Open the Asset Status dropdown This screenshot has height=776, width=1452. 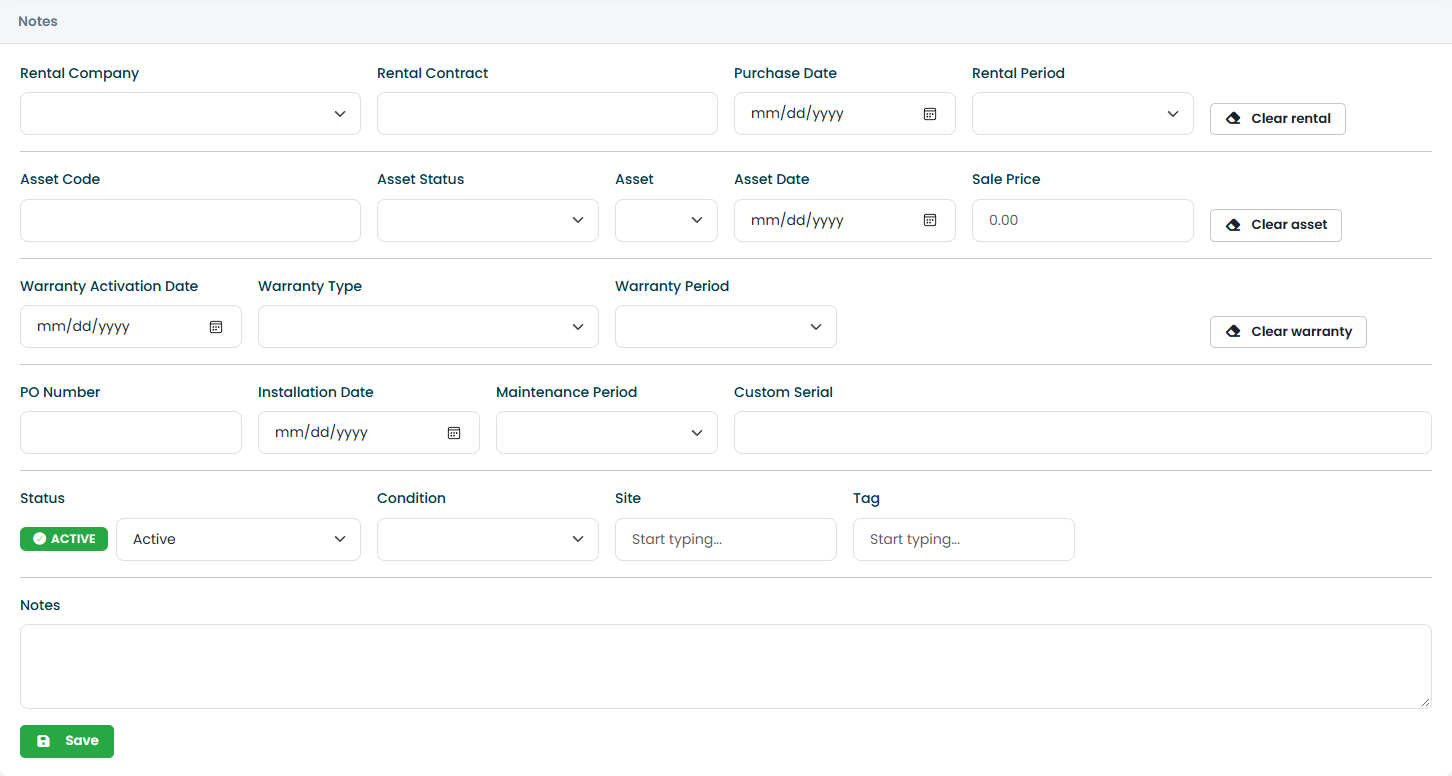tap(488, 220)
